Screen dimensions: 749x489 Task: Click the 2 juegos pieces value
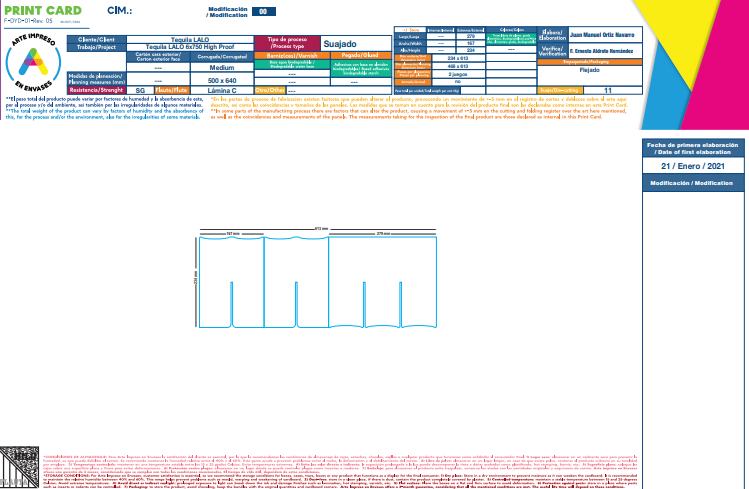(458, 74)
